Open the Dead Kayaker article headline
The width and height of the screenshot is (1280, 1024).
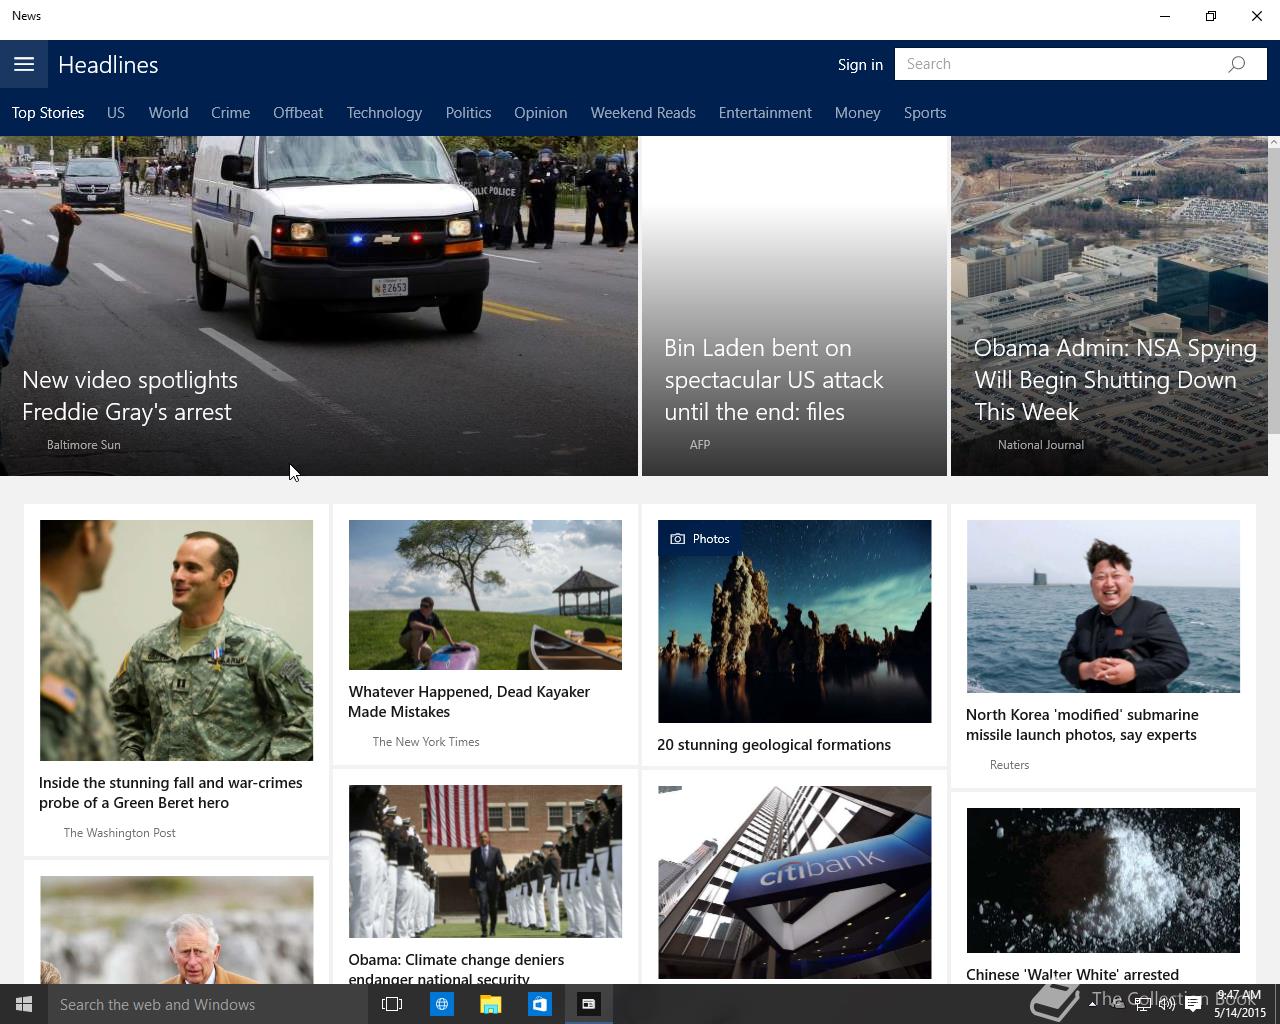click(469, 702)
